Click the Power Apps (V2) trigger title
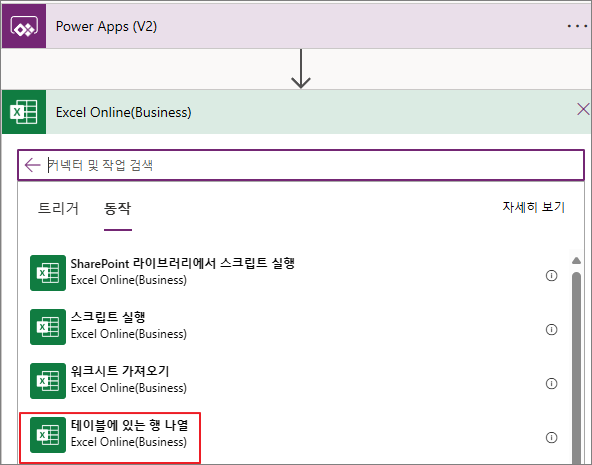 coord(106,26)
